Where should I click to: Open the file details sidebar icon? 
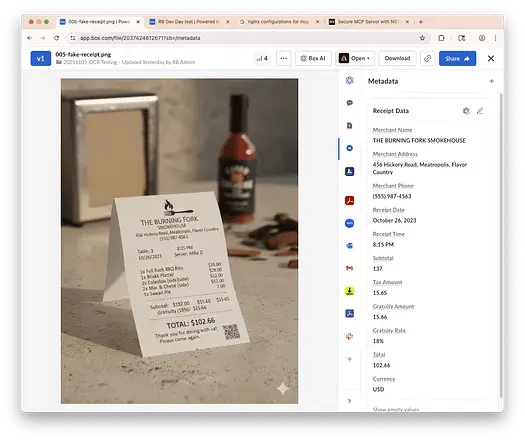349,126
